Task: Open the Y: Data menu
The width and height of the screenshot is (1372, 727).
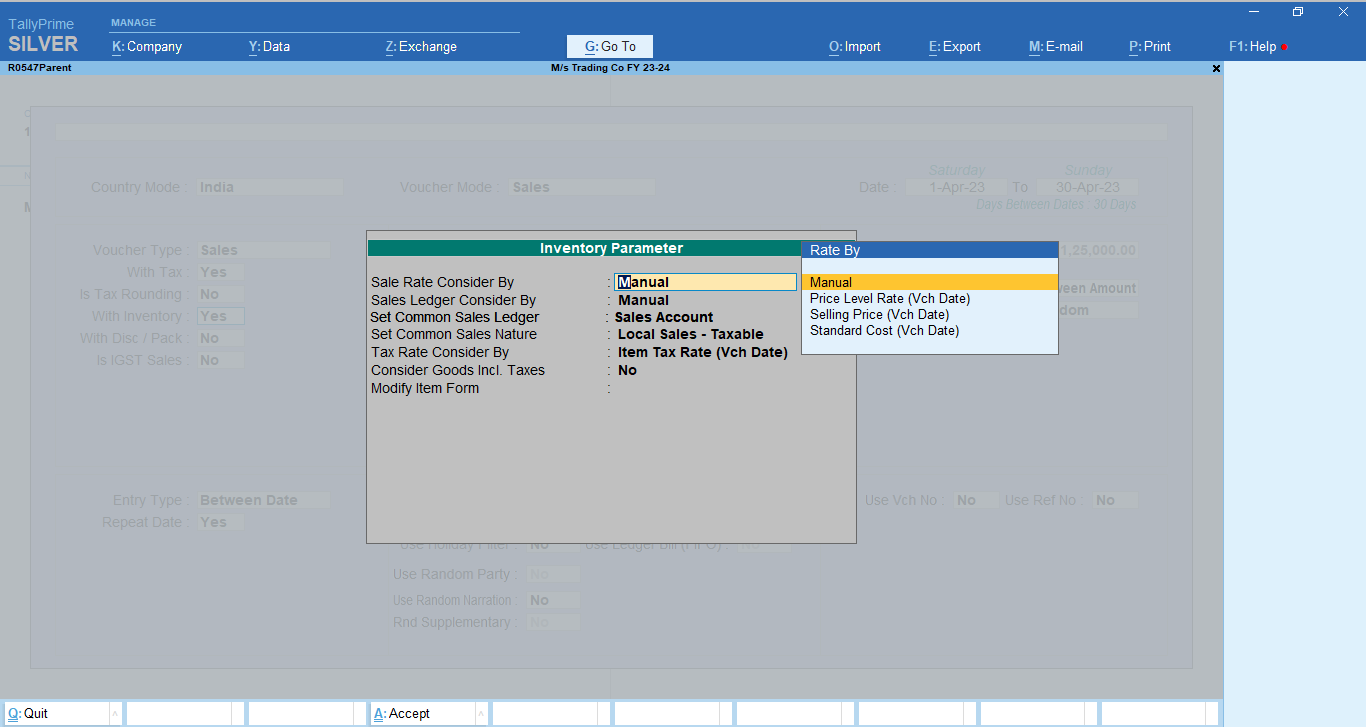Action: [269, 46]
